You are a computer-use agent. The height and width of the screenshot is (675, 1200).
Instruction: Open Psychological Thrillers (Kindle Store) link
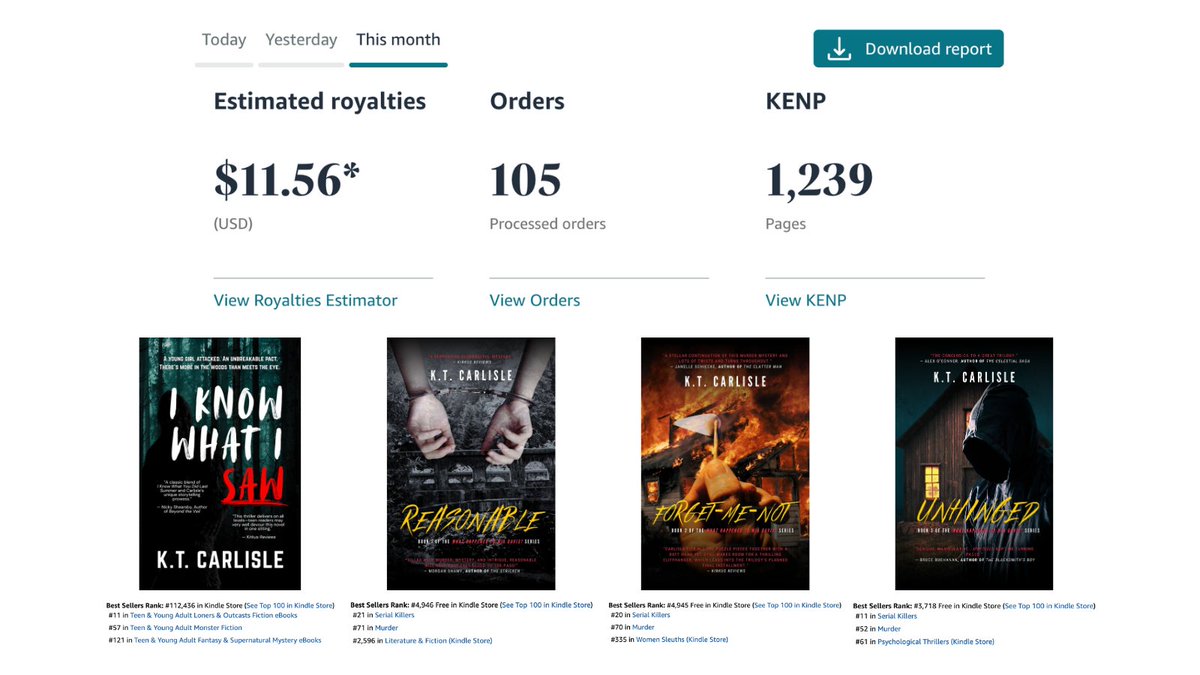936,641
